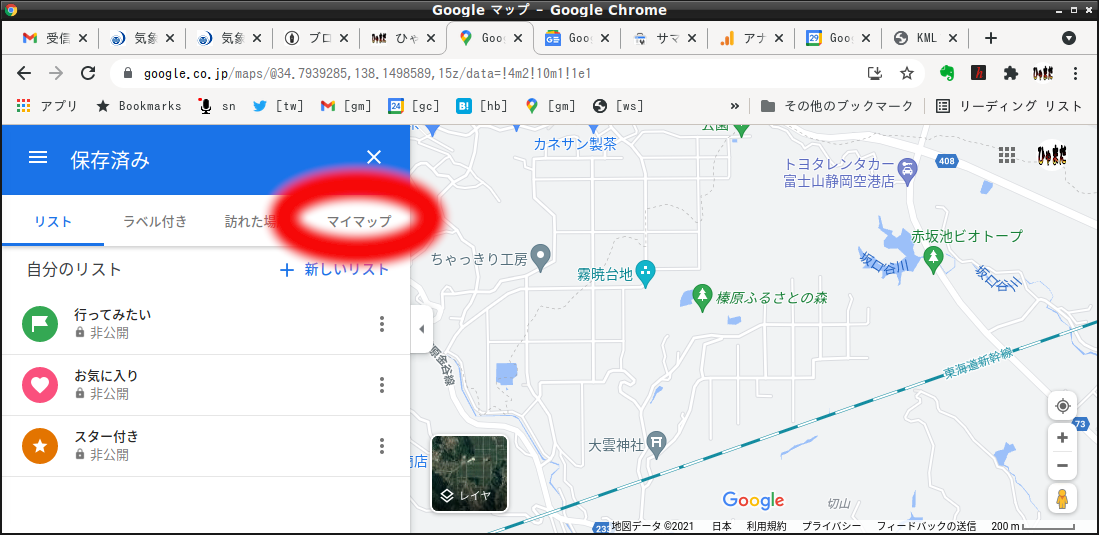Open the [hb] bookmark
1099x535 pixels.
tap(482, 106)
